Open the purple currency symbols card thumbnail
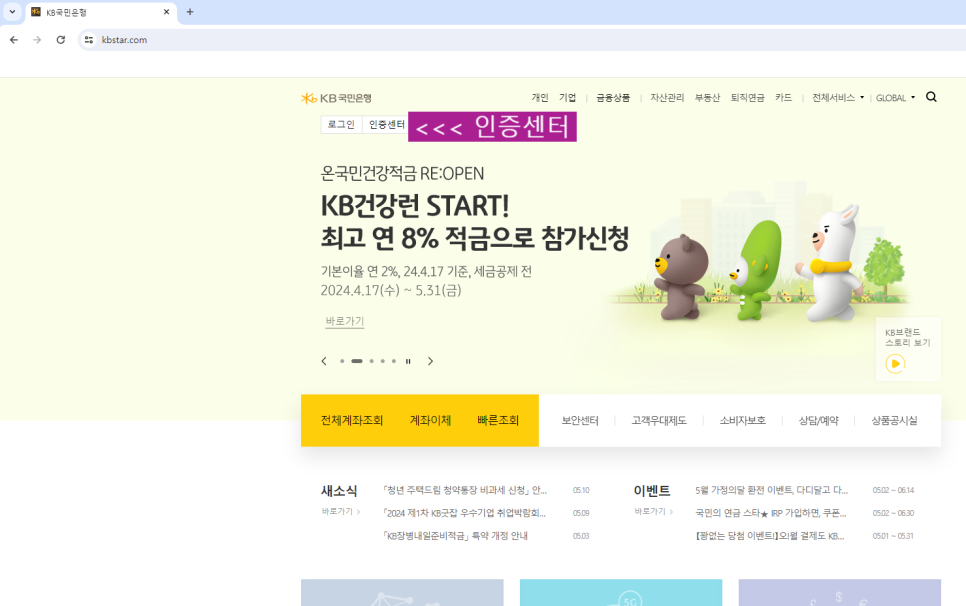The width and height of the screenshot is (966, 606). pyautogui.click(x=840, y=592)
